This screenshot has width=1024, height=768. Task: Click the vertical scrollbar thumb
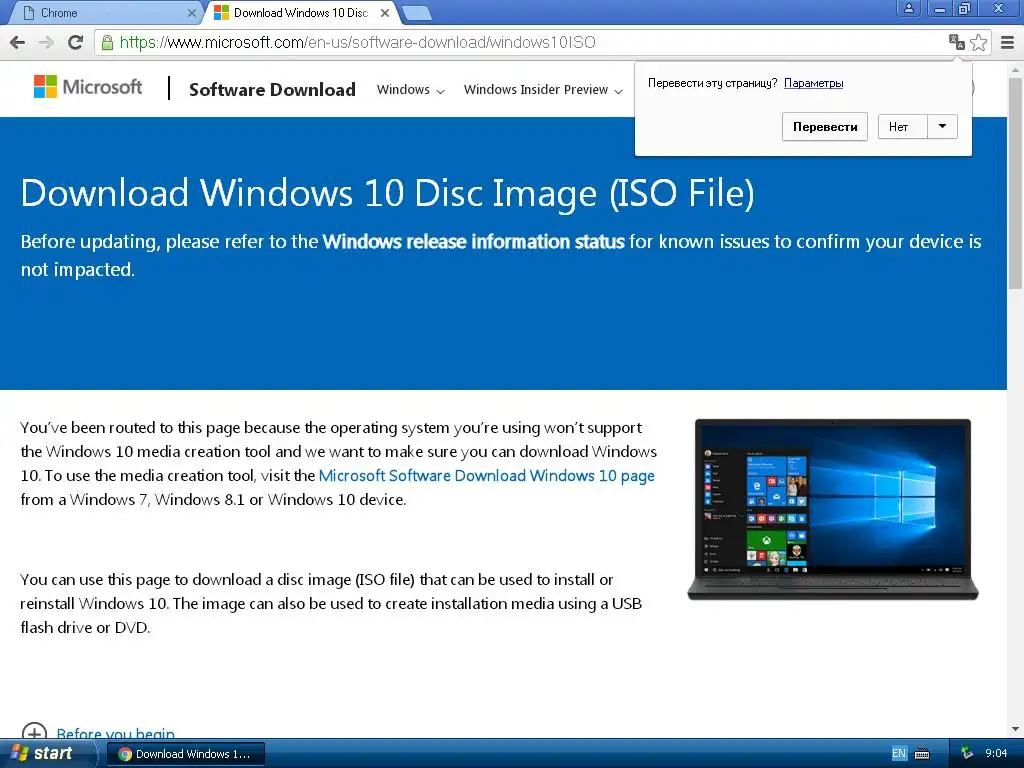pyautogui.click(x=1015, y=183)
